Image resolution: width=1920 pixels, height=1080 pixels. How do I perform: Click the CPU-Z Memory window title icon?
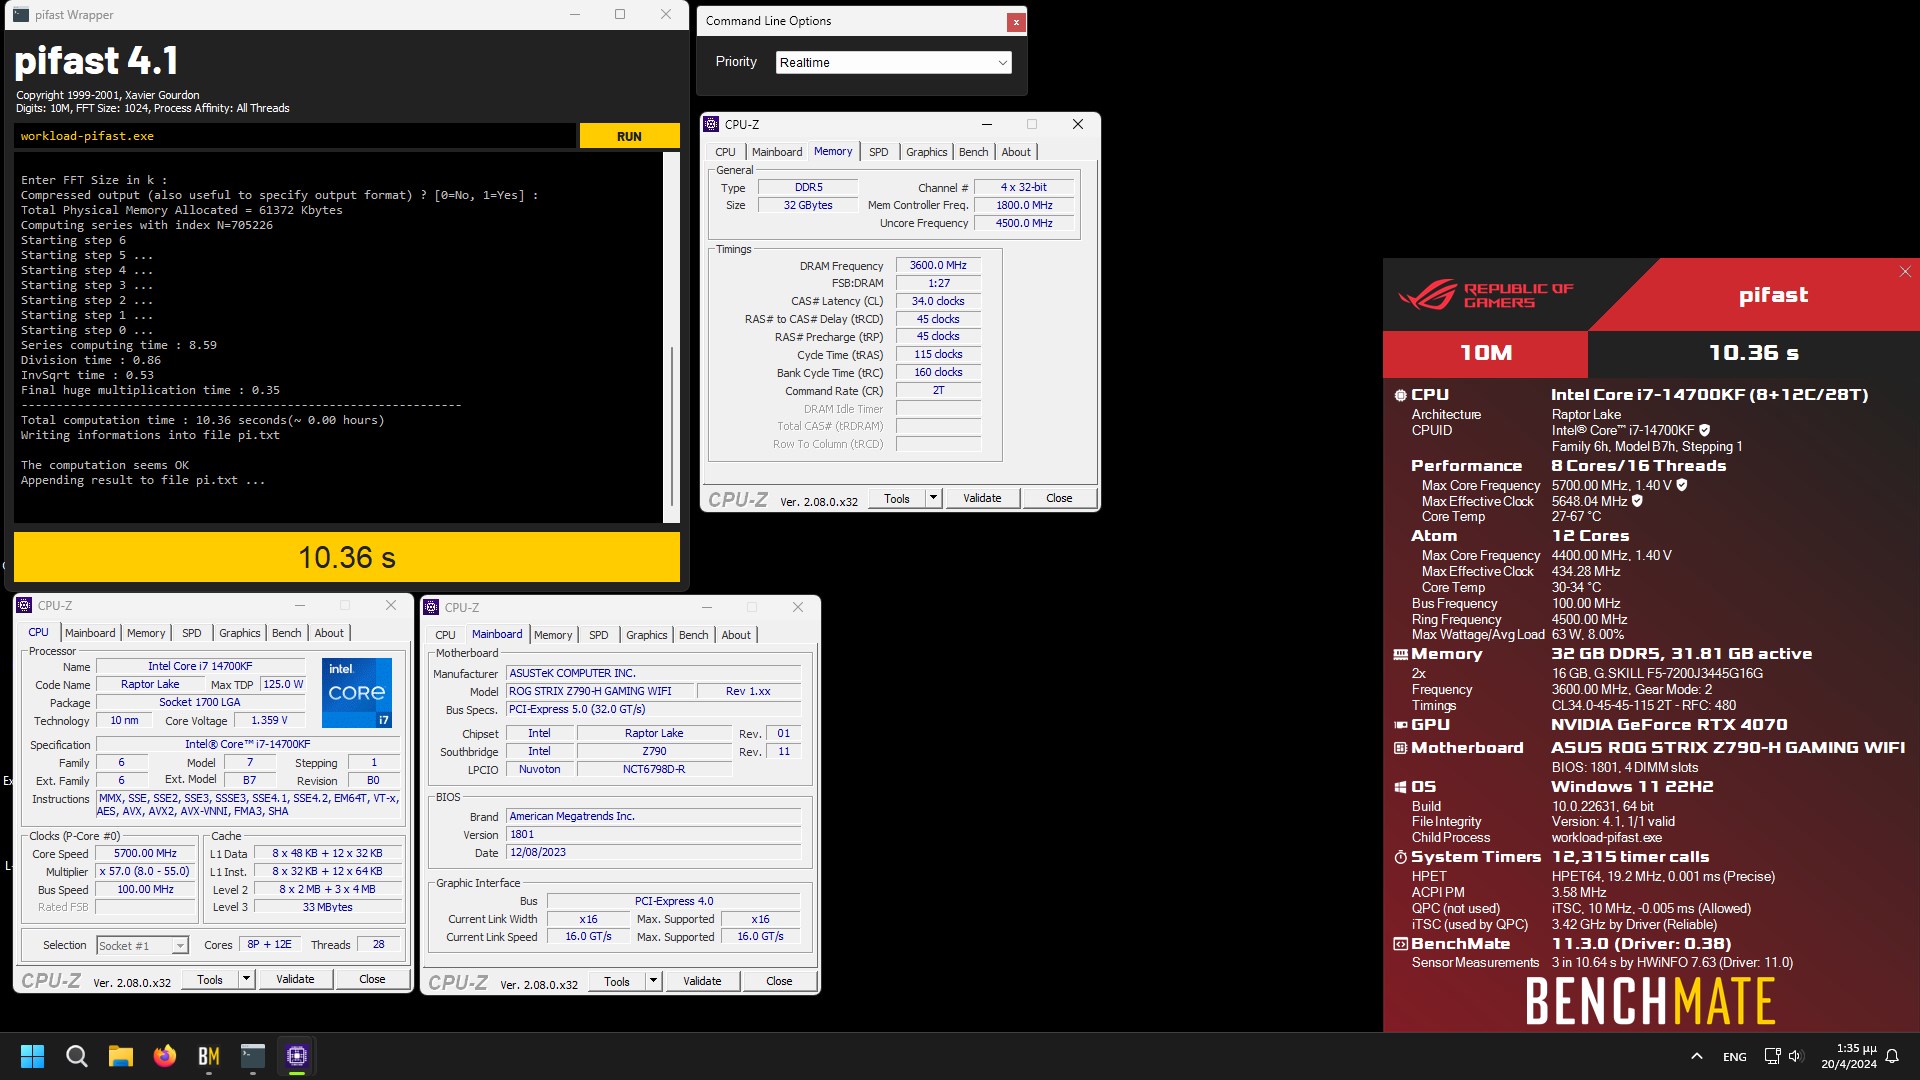pos(711,124)
